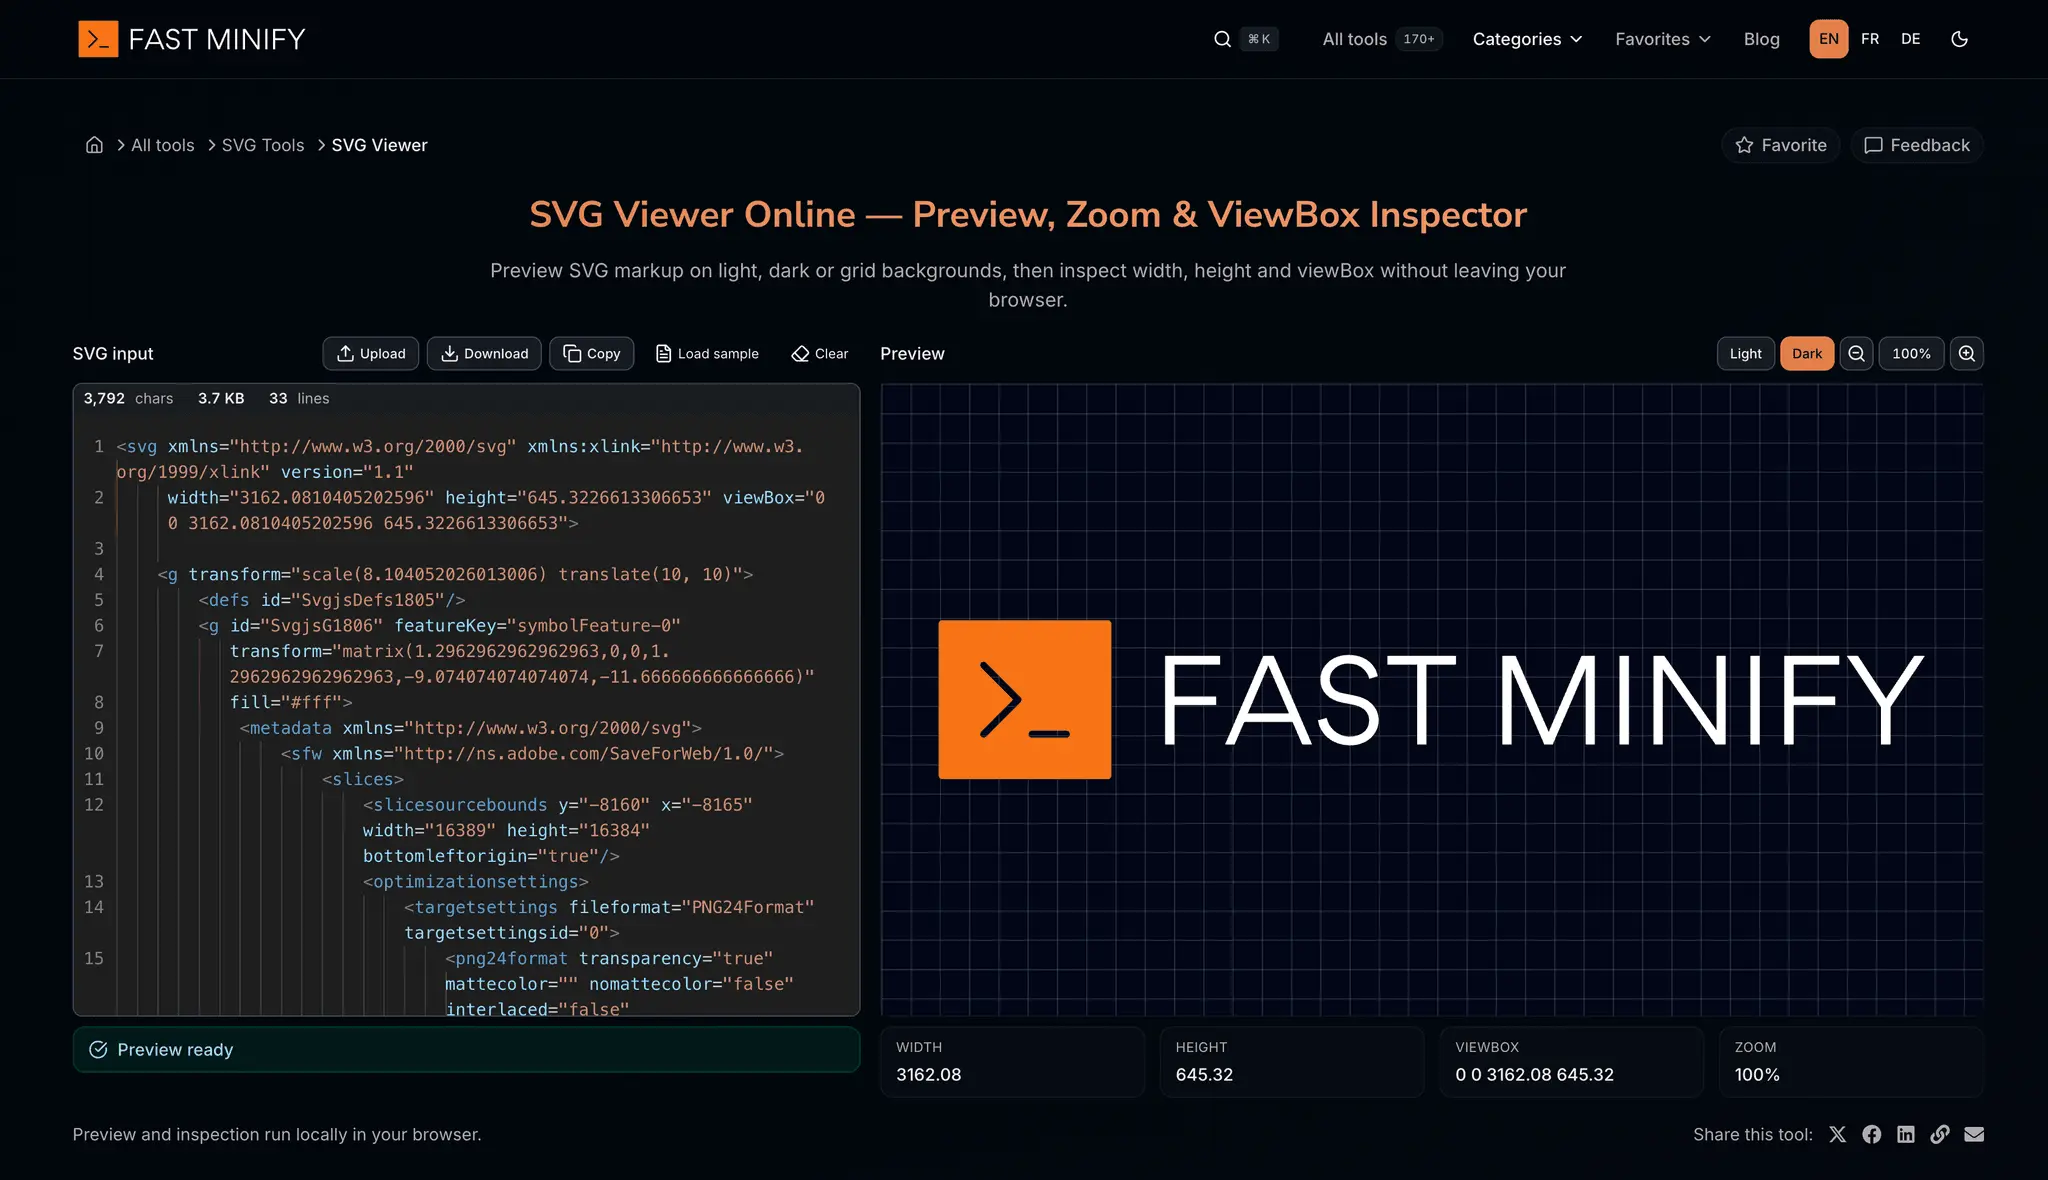Viewport: 2048px width, 1180px height.
Task: Switch language to DE
Action: point(1911,39)
